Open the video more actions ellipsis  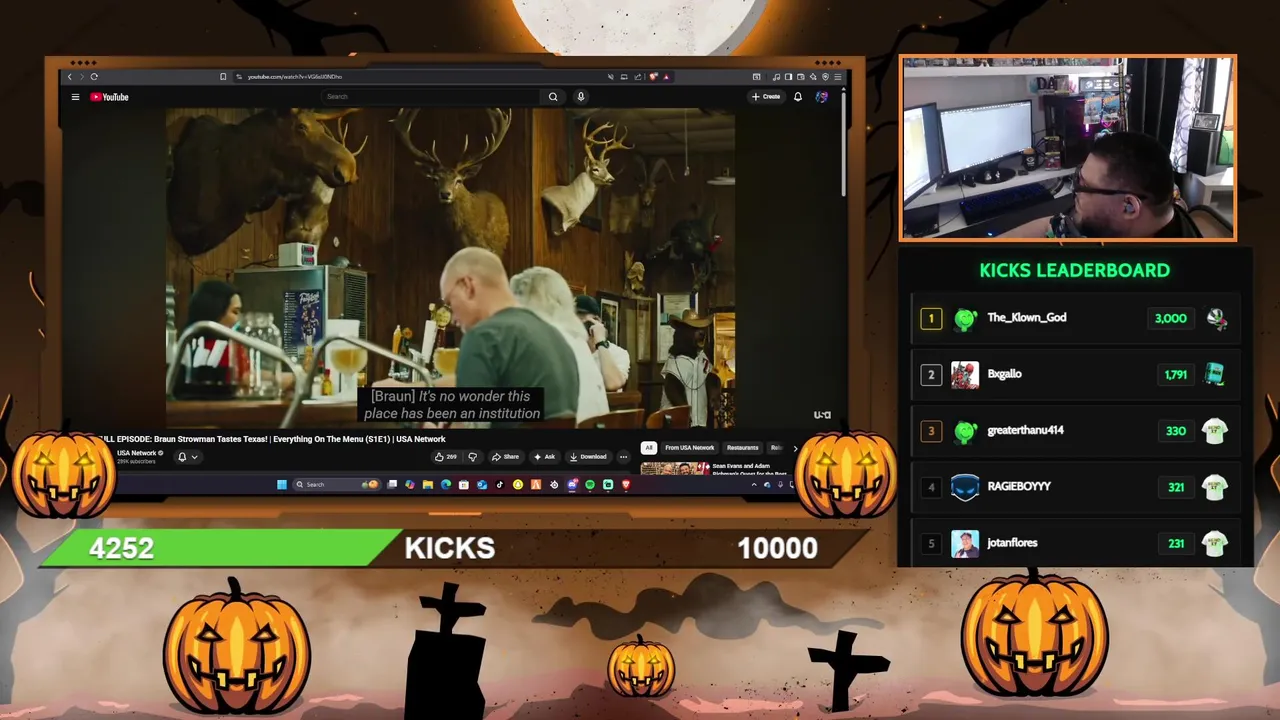623,457
